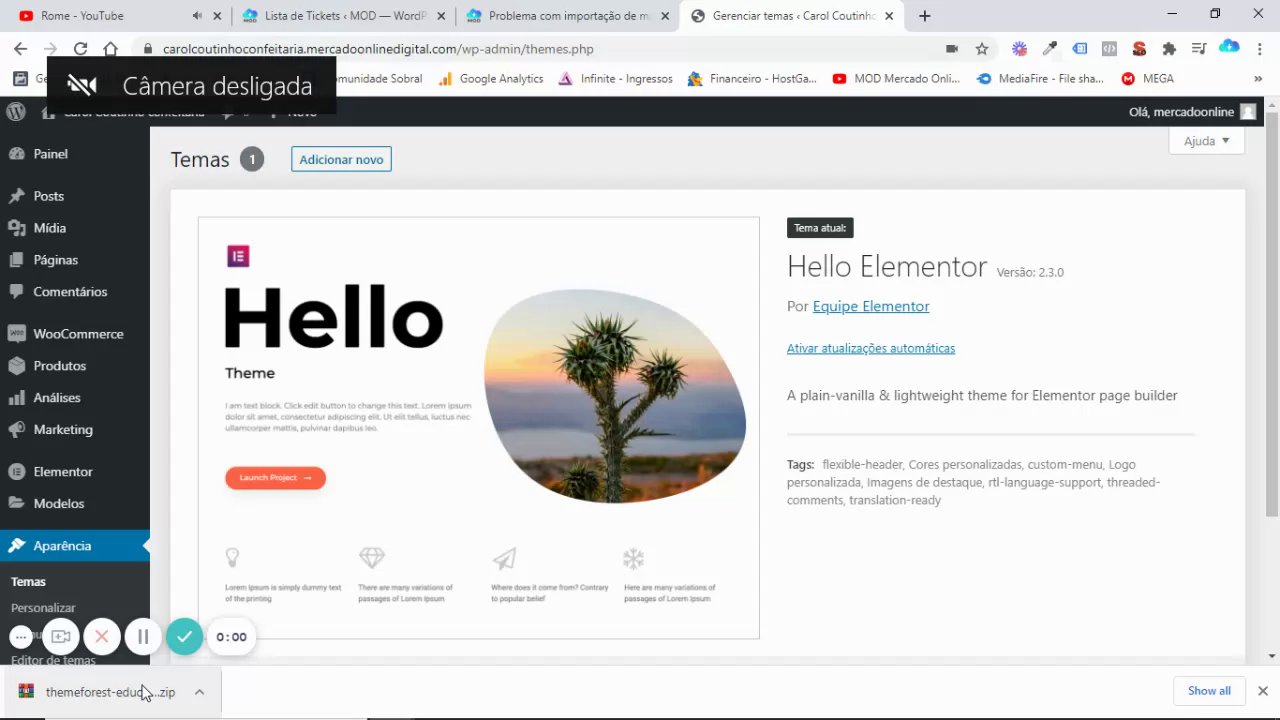1280x720 pixels.
Task: Click the red SEO extension icon
Action: pos(1139,49)
